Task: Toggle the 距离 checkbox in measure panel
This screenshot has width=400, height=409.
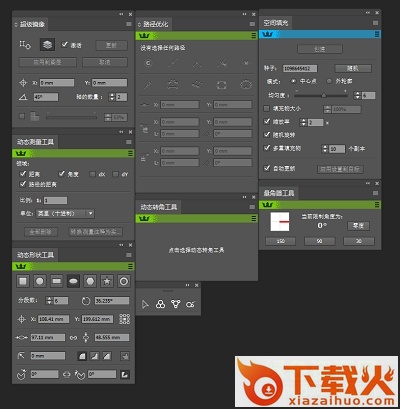Action: click(23, 174)
